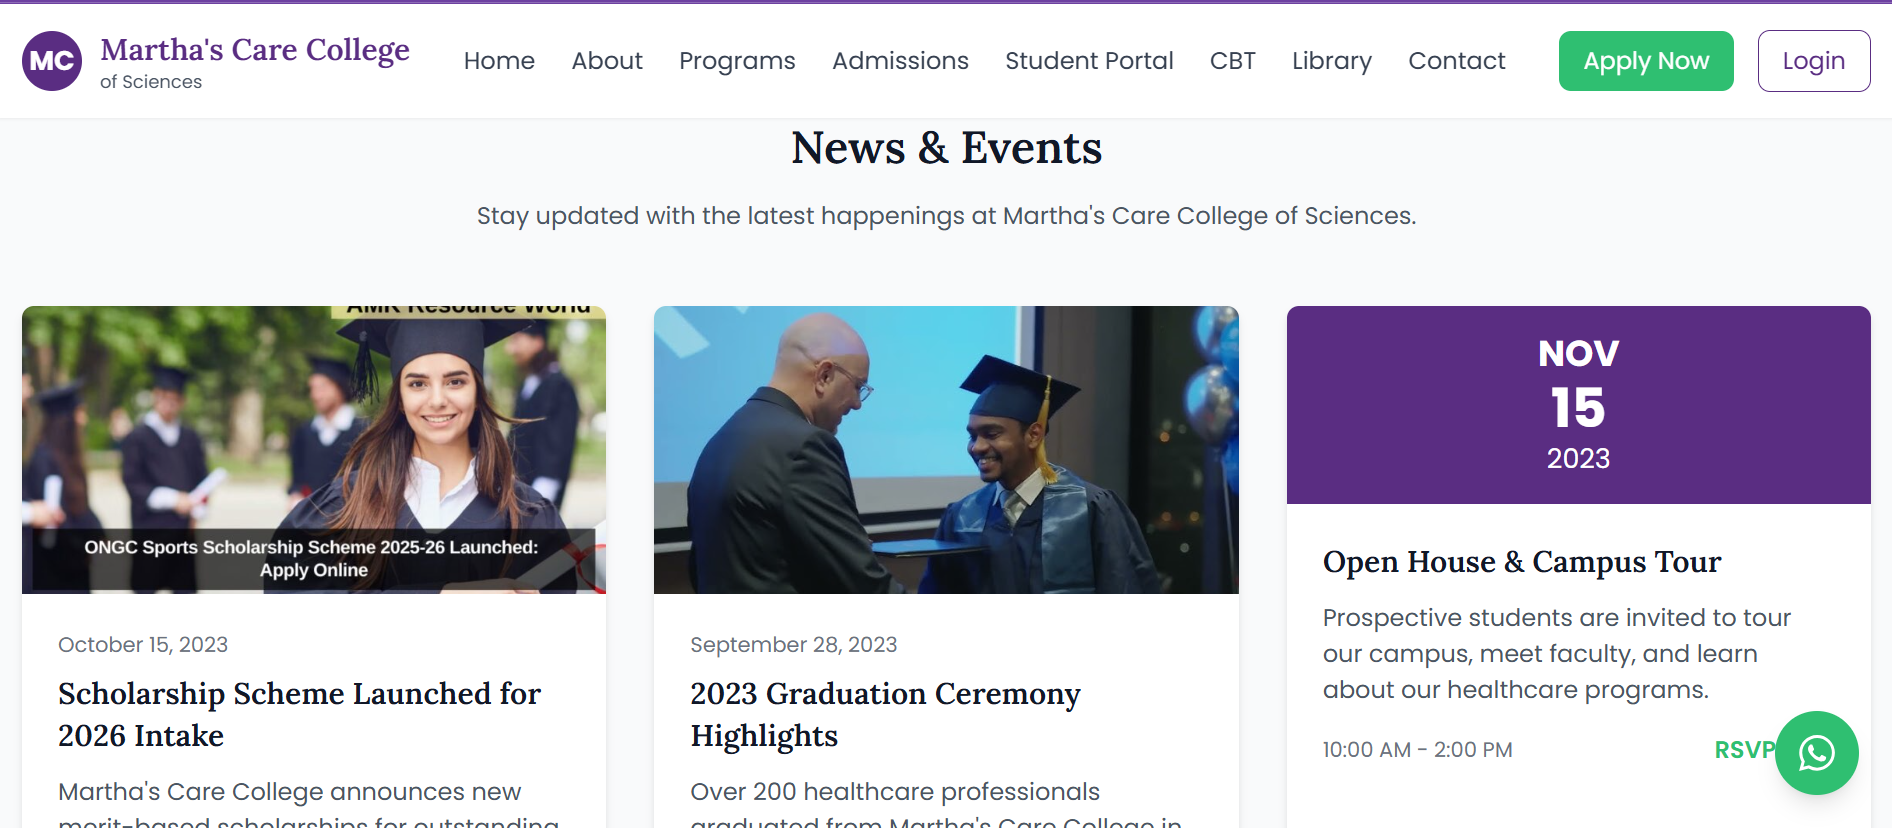Click Open House & Campus Tour title
Viewport: 1892px width, 828px height.
pyautogui.click(x=1521, y=562)
